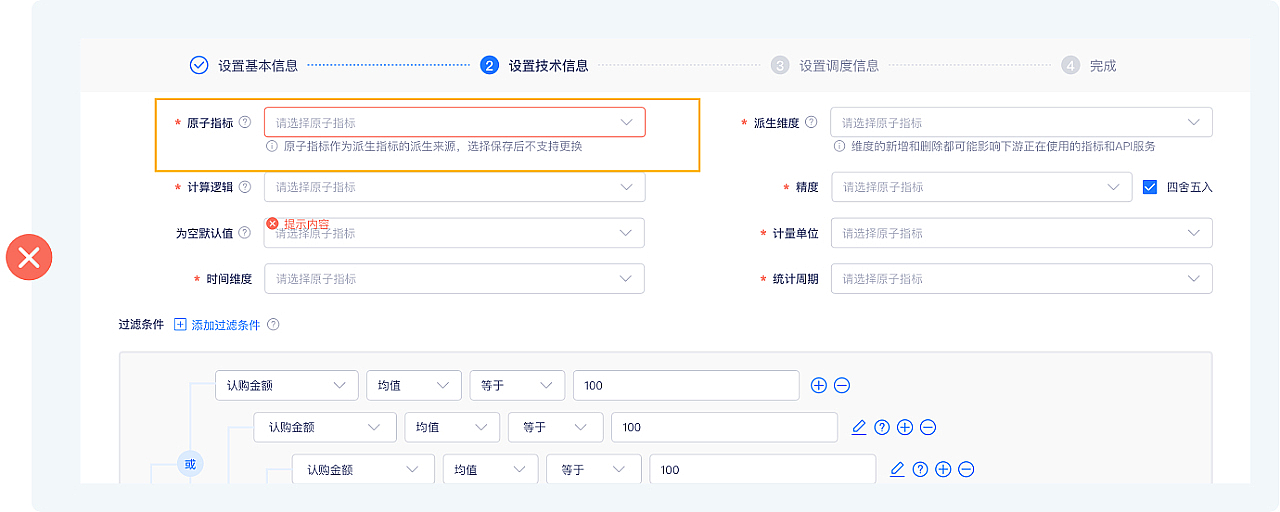The image size is (1280, 512).
Task: Open the 原子指标 dropdown
Action: point(455,122)
